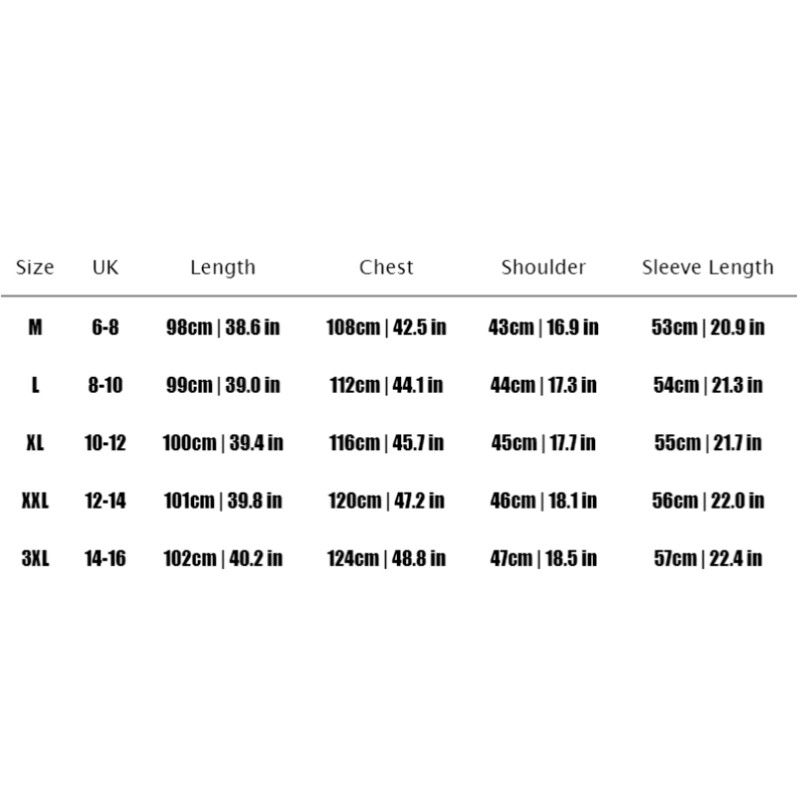Select the XXL size row label
Screen dimensions: 800x800
[35, 500]
